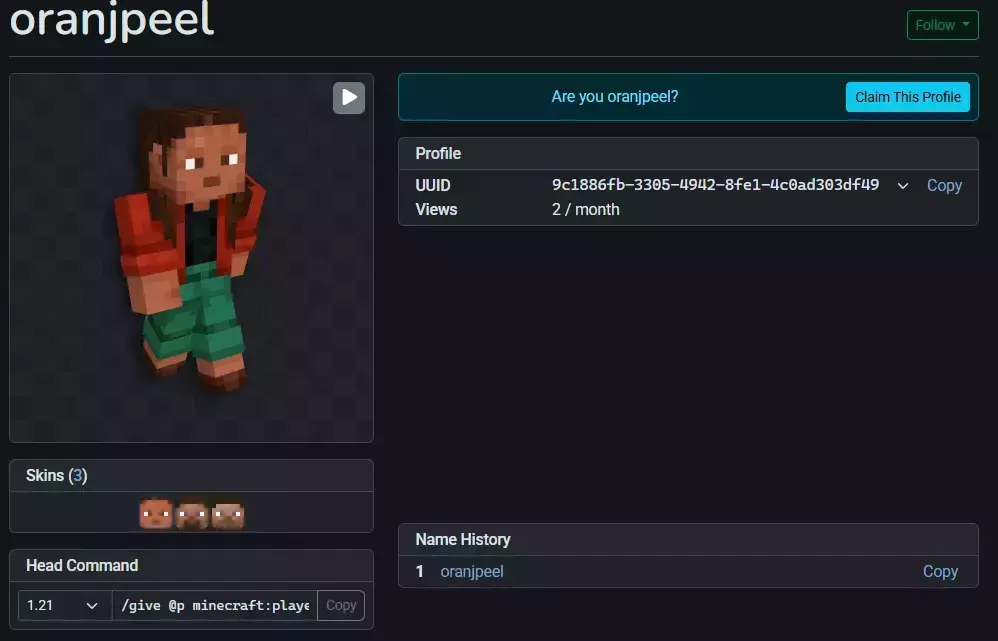Click the /give head command field
The width and height of the screenshot is (998, 641).
[x=215, y=605]
